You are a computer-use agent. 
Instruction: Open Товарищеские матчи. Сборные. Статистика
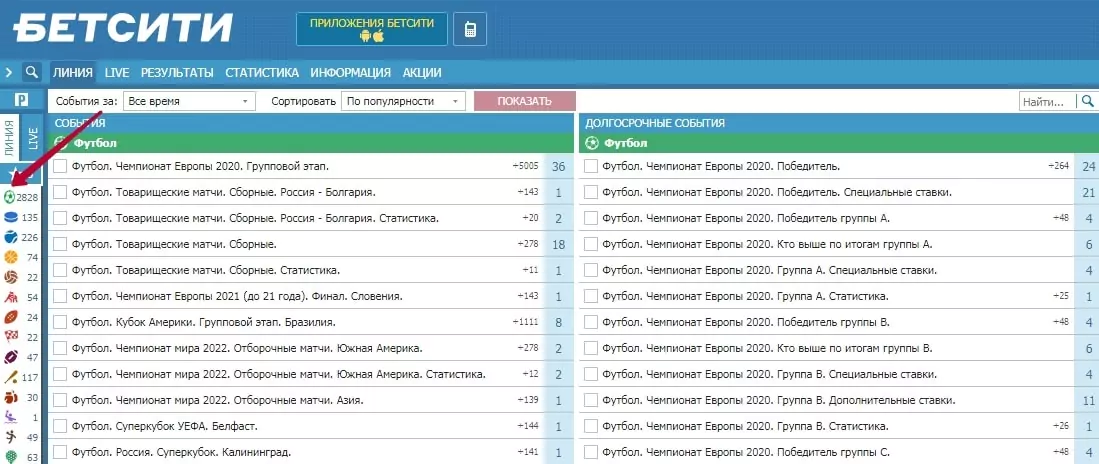(x=206, y=270)
